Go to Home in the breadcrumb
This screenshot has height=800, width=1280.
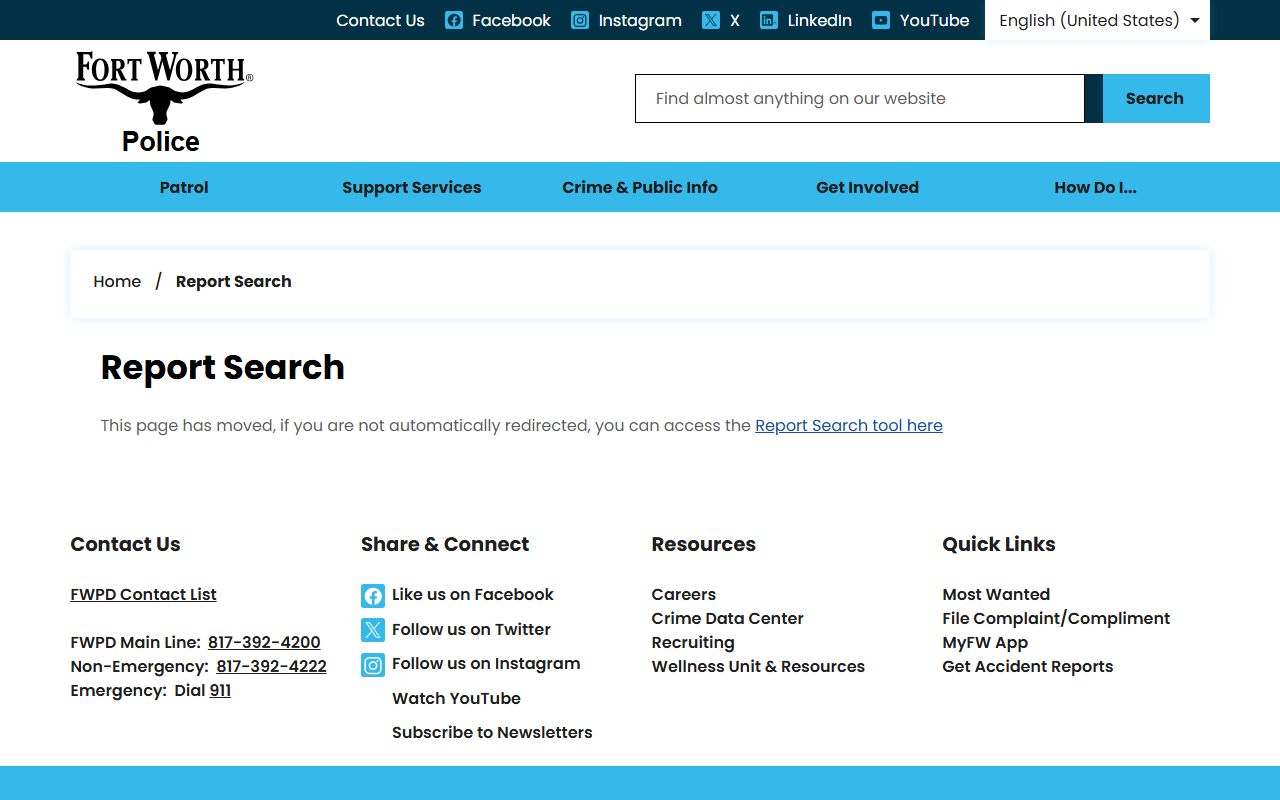coord(117,282)
